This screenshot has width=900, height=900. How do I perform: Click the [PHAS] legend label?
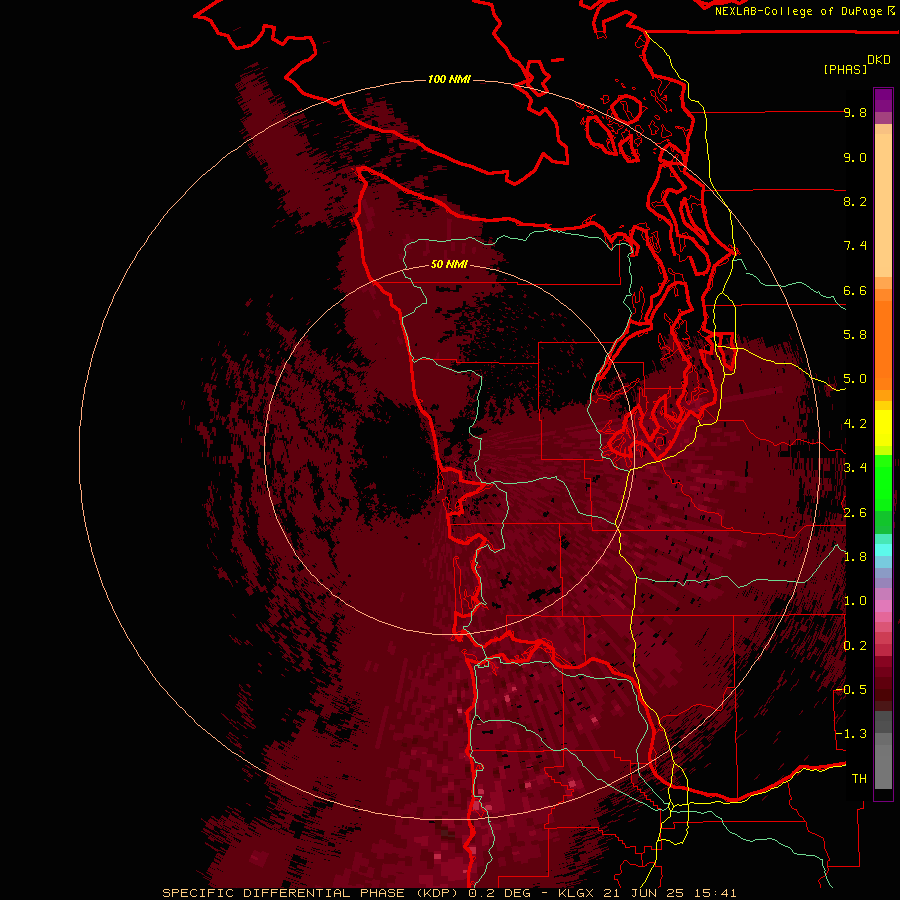tap(845, 69)
